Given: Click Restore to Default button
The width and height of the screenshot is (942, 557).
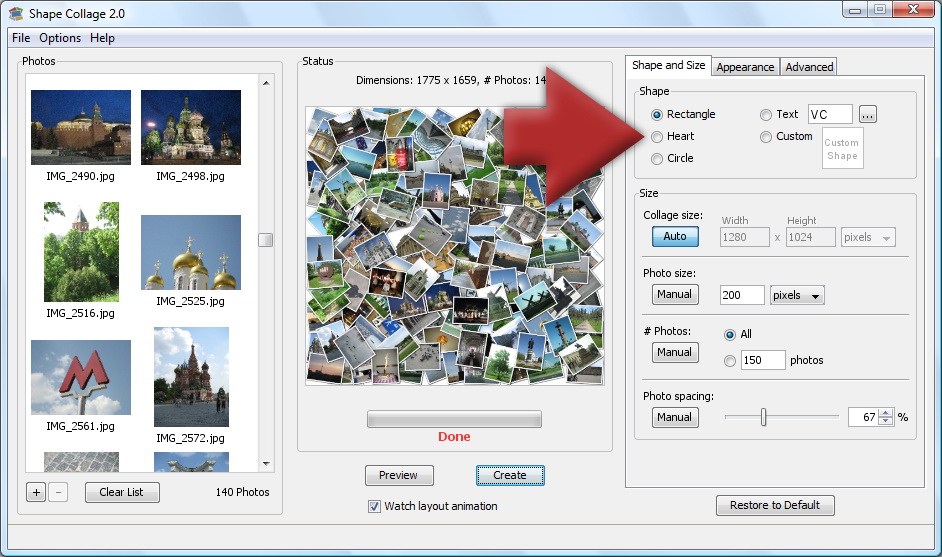Looking at the screenshot, I should coord(775,505).
